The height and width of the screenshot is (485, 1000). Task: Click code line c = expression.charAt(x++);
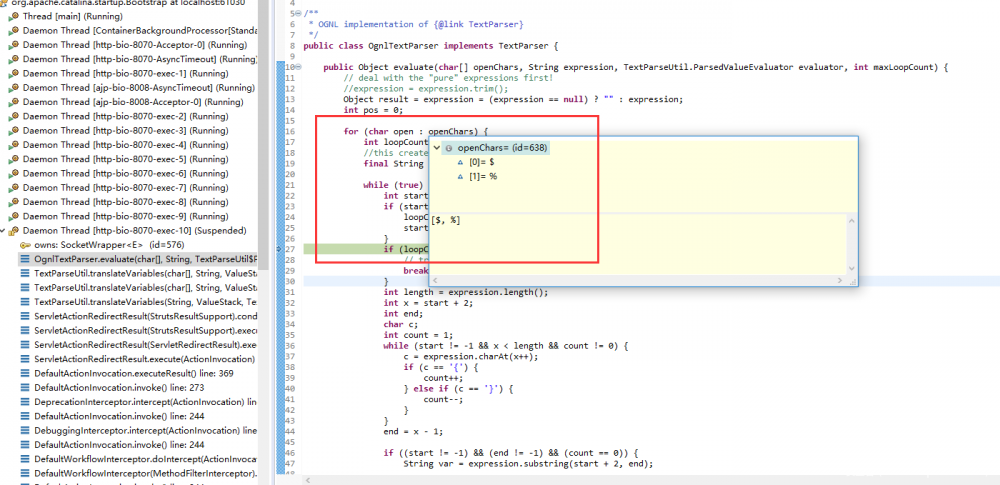pyautogui.click(x=471, y=357)
